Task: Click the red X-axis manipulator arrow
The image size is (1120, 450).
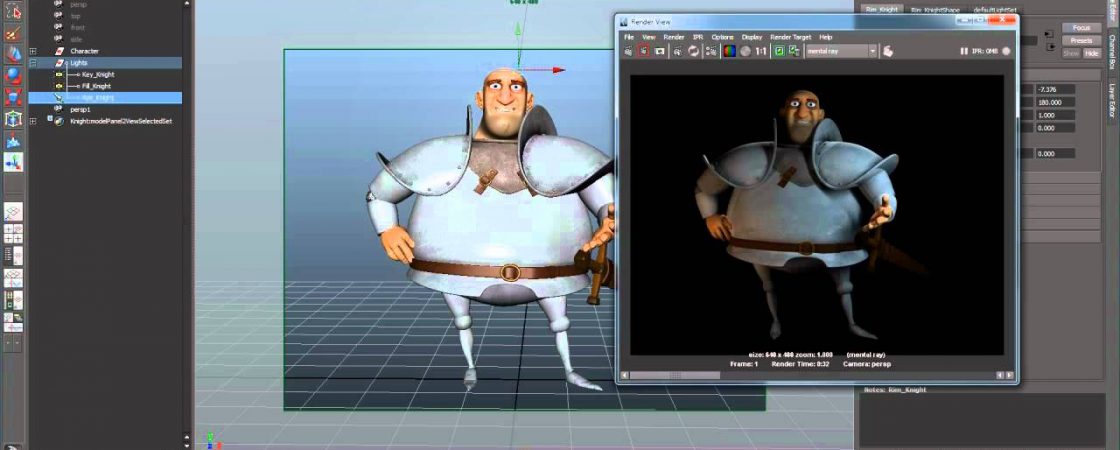Action: point(558,70)
